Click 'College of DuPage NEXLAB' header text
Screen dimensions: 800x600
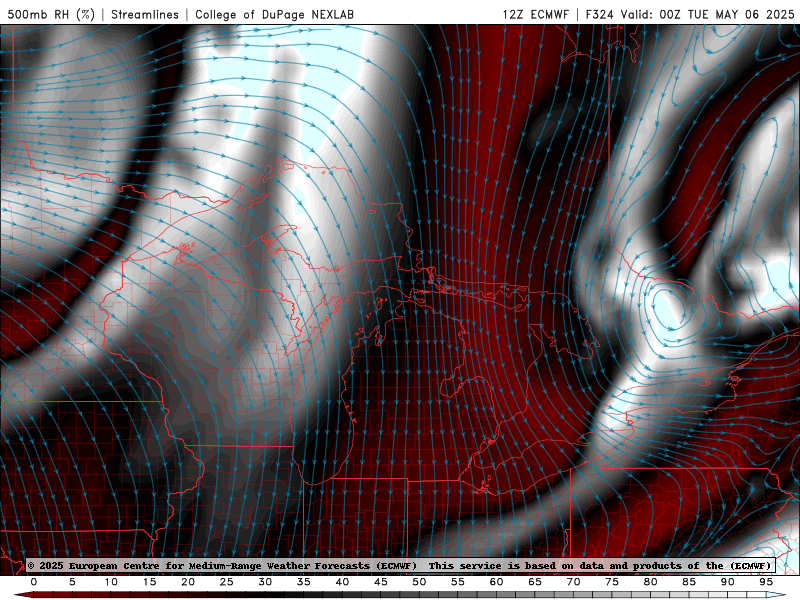(x=274, y=14)
